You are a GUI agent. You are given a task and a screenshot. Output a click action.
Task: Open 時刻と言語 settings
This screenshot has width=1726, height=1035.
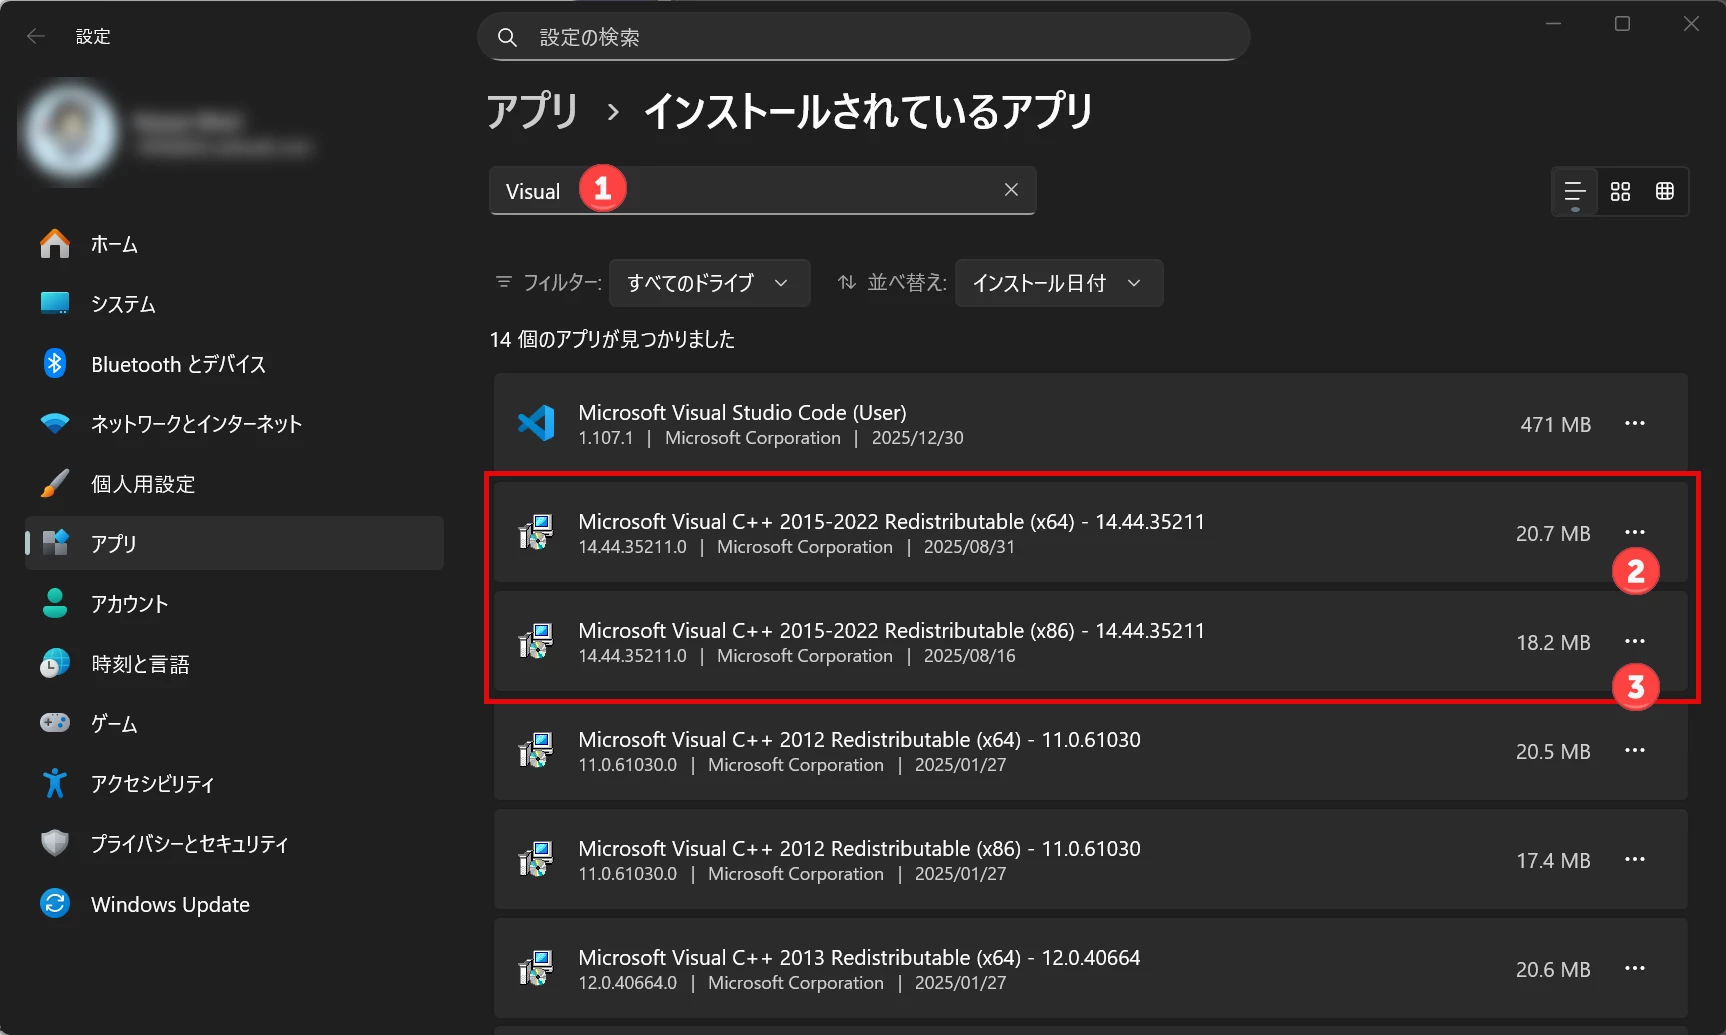tap(234, 664)
